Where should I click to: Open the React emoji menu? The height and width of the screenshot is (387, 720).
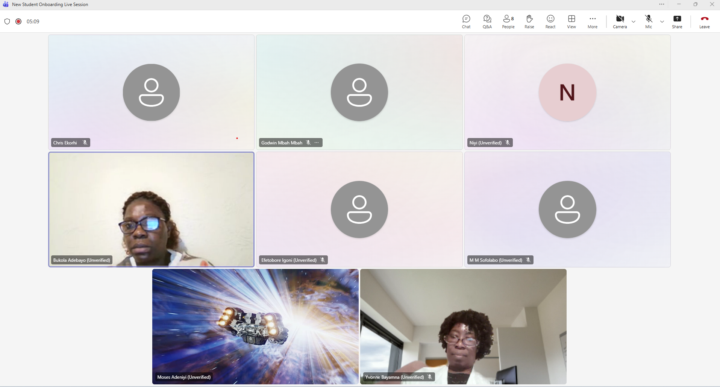[551, 21]
